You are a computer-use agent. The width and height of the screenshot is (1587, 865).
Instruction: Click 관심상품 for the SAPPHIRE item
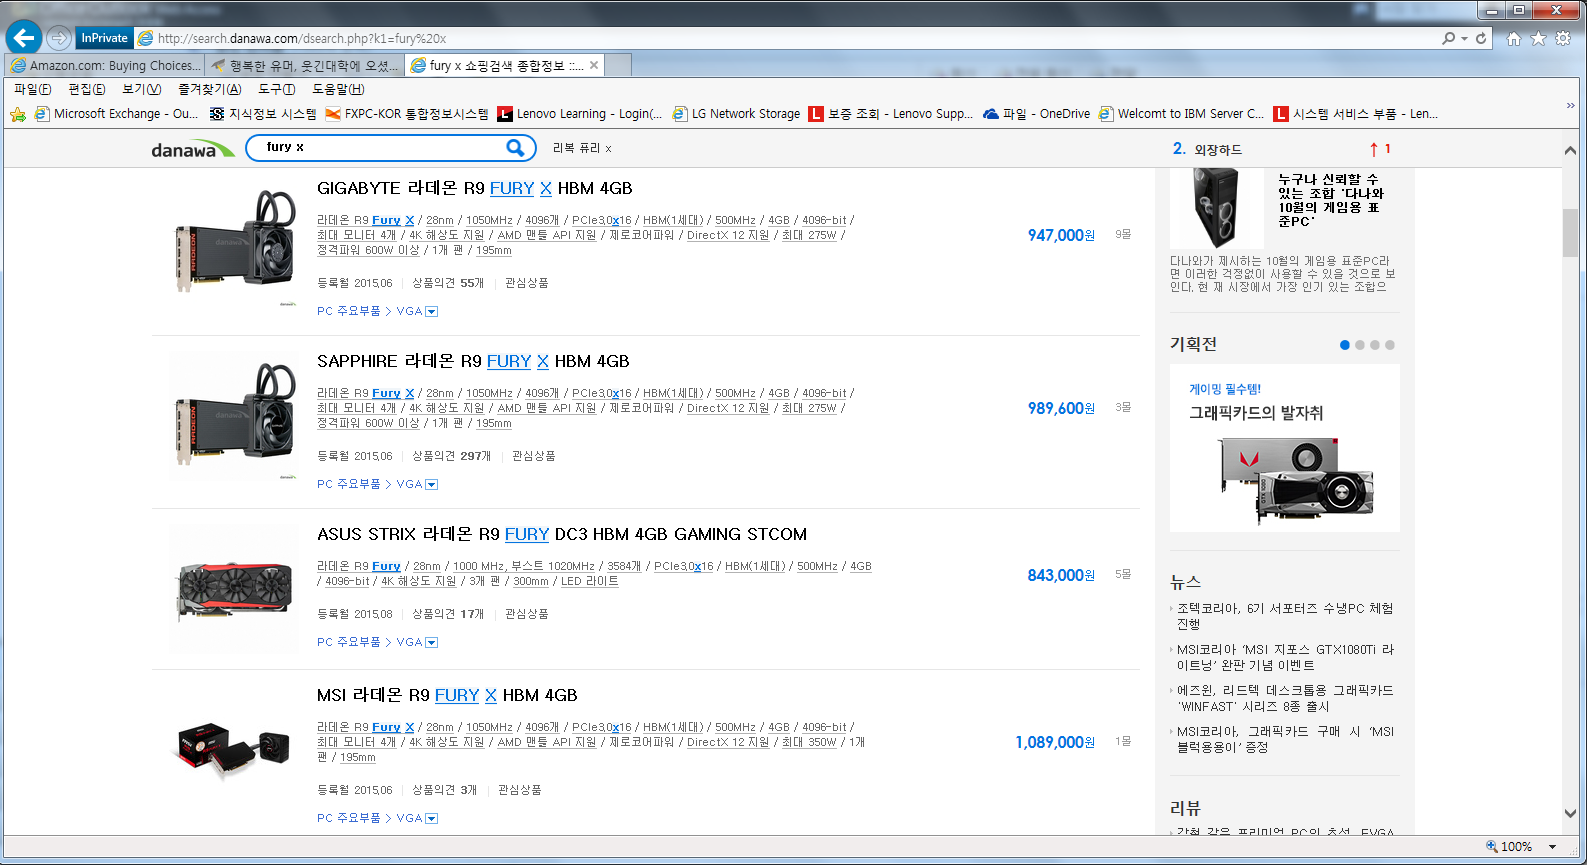pyautogui.click(x=533, y=456)
